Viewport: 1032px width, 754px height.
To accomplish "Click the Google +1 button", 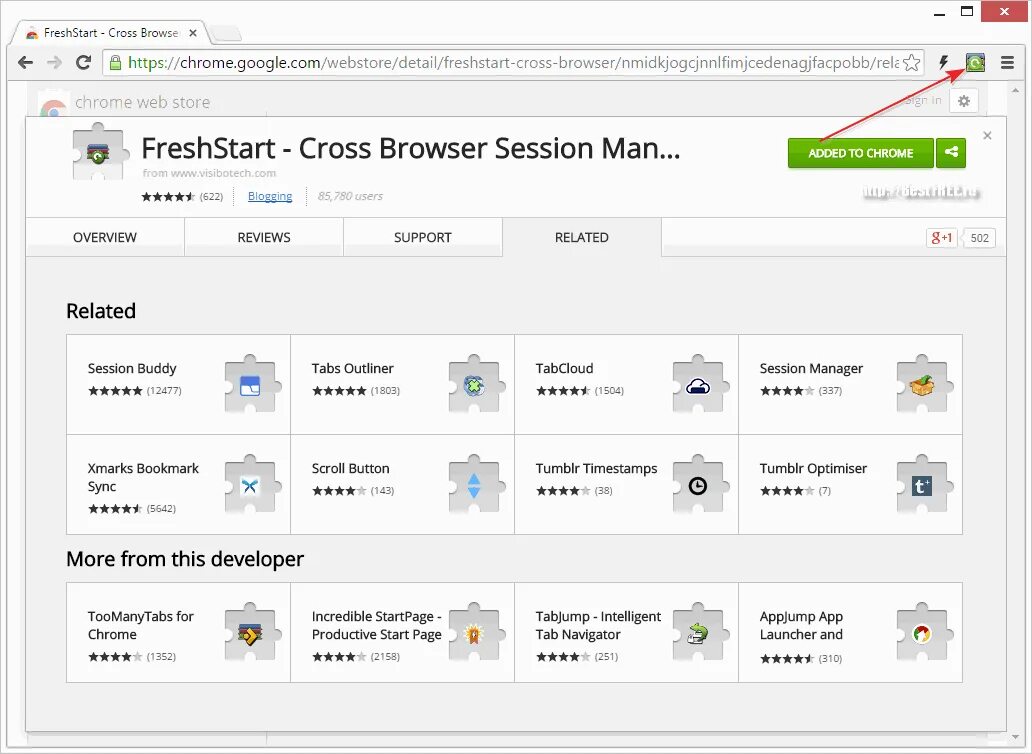I will point(941,238).
